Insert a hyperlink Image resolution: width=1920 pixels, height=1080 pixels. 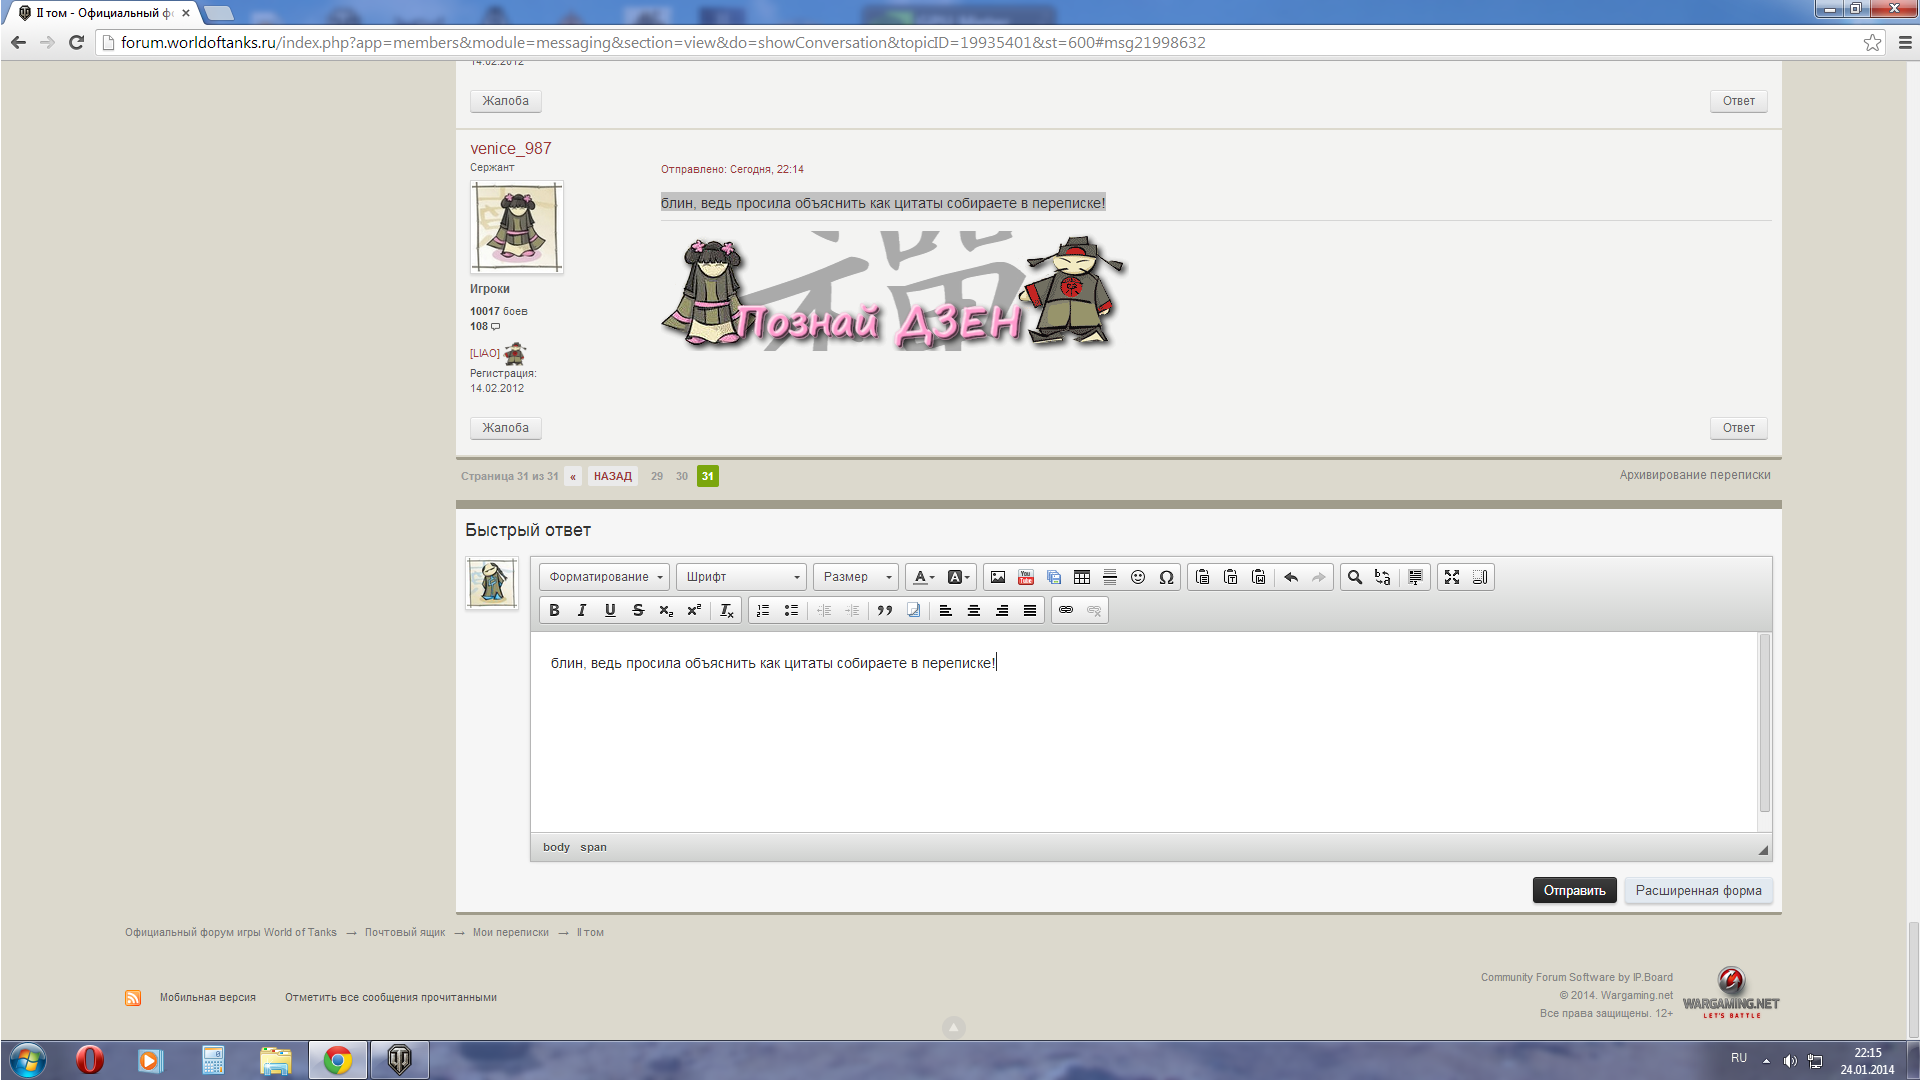pyautogui.click(x=1066, y=610)
